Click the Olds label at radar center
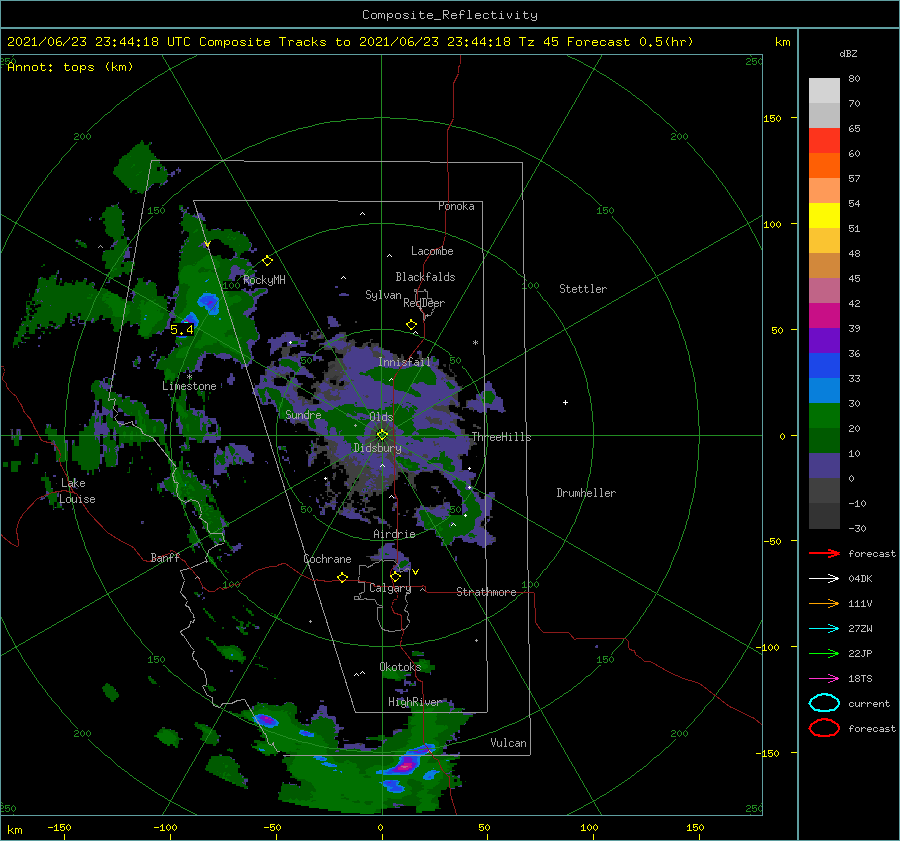Viewport: 900px width, 841px height. coord(381,417)
